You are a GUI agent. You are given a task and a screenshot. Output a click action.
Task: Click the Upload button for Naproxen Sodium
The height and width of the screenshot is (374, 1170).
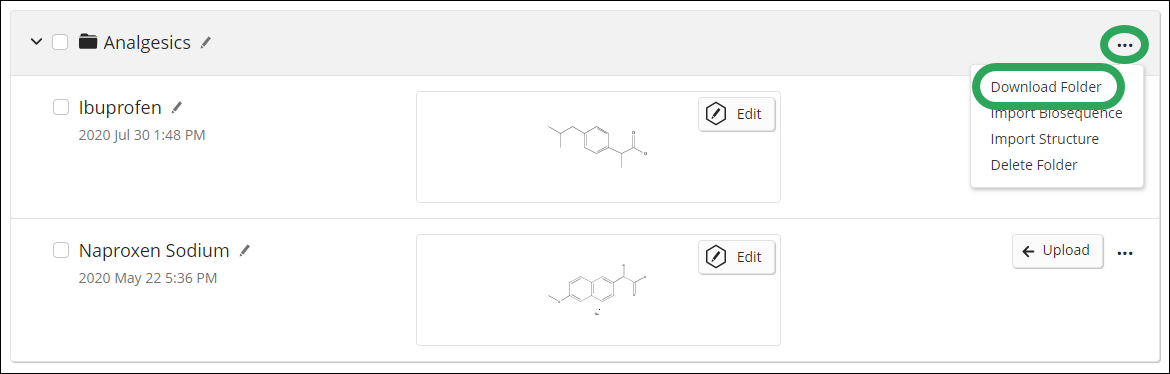tap(1057, 251)
